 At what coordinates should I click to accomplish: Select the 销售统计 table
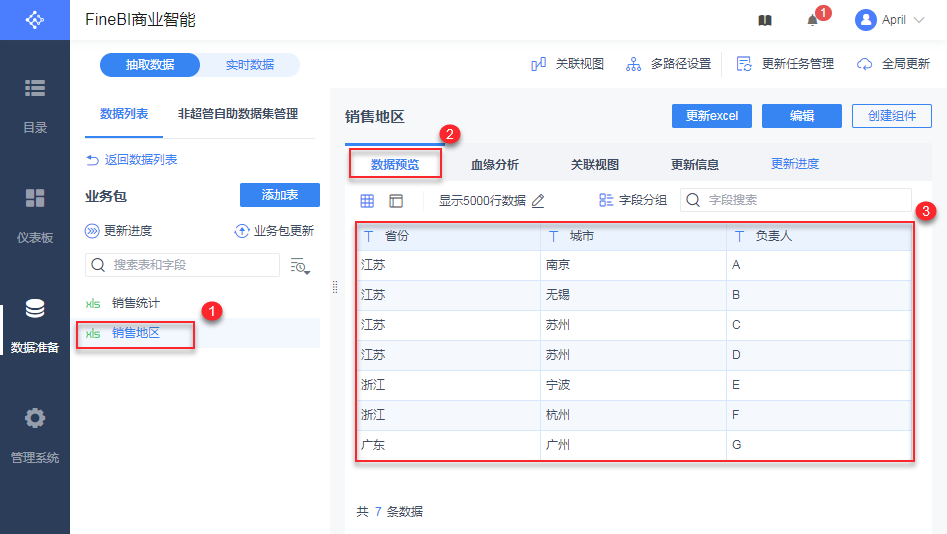tap(135, 303)
